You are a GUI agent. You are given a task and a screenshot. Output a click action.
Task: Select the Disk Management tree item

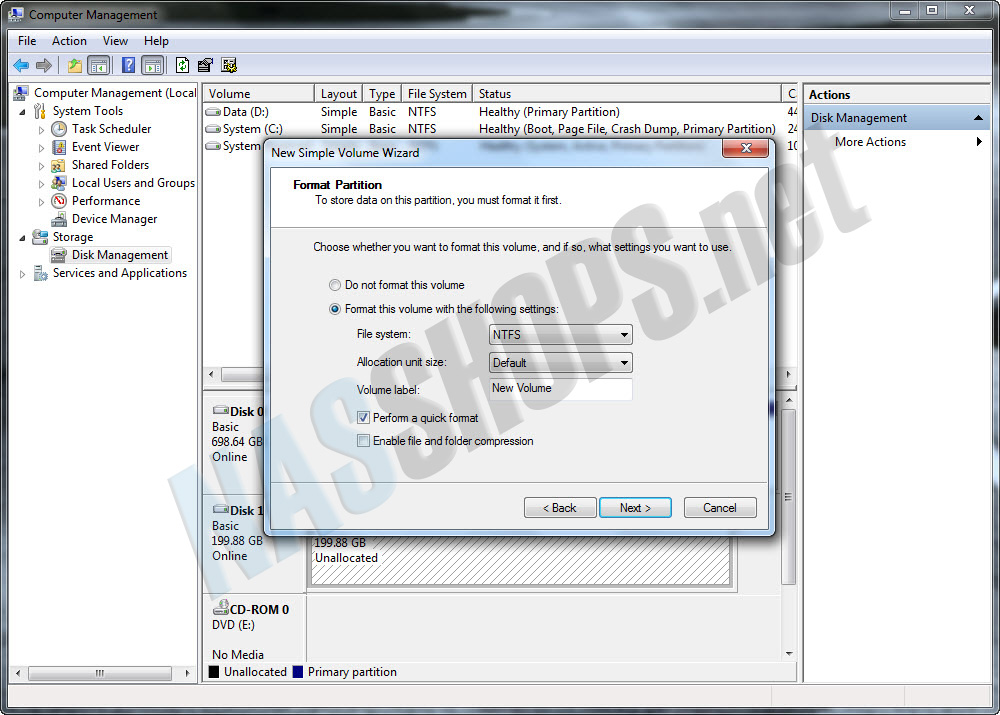119,255
